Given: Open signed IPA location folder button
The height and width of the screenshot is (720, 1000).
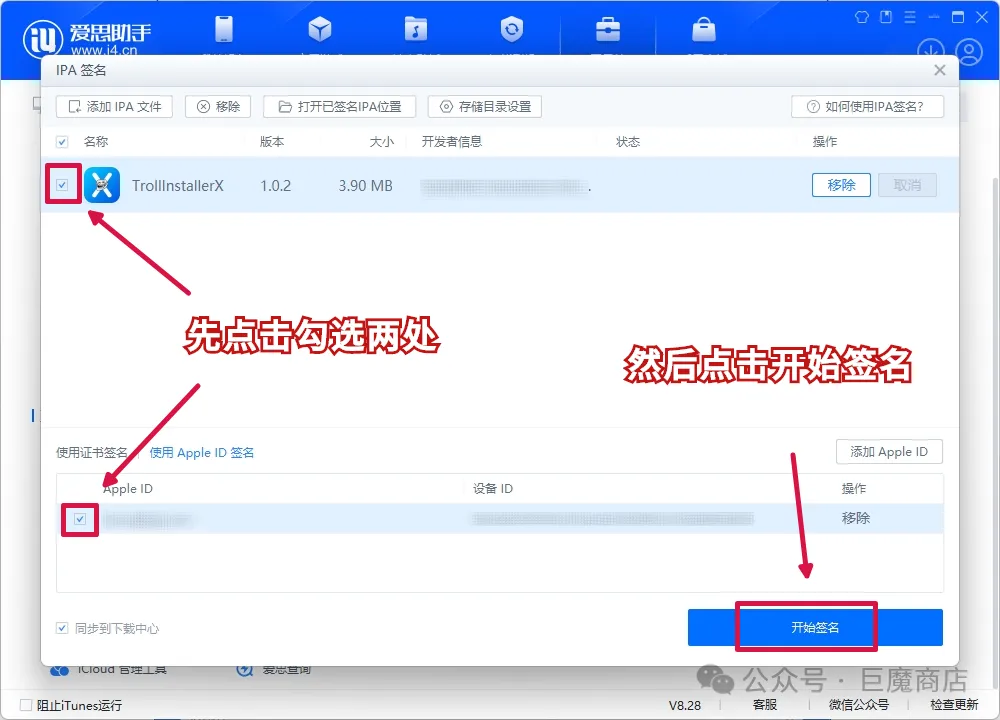Looking at the screenshot, I should 339,107.
